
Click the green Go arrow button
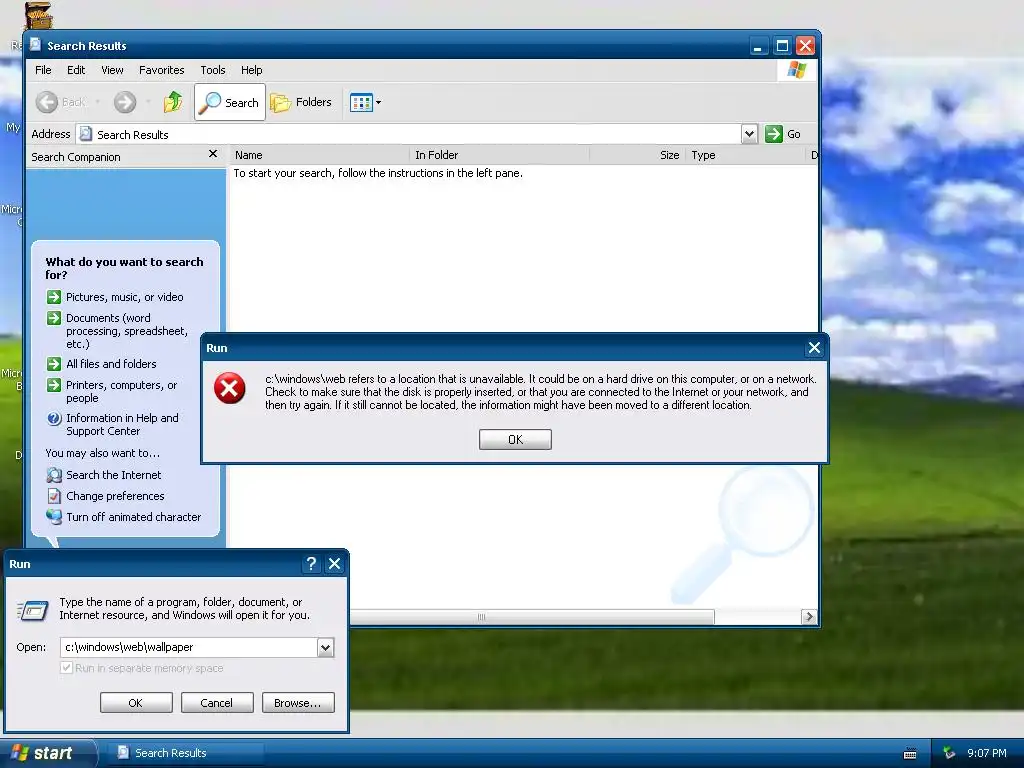774,134
